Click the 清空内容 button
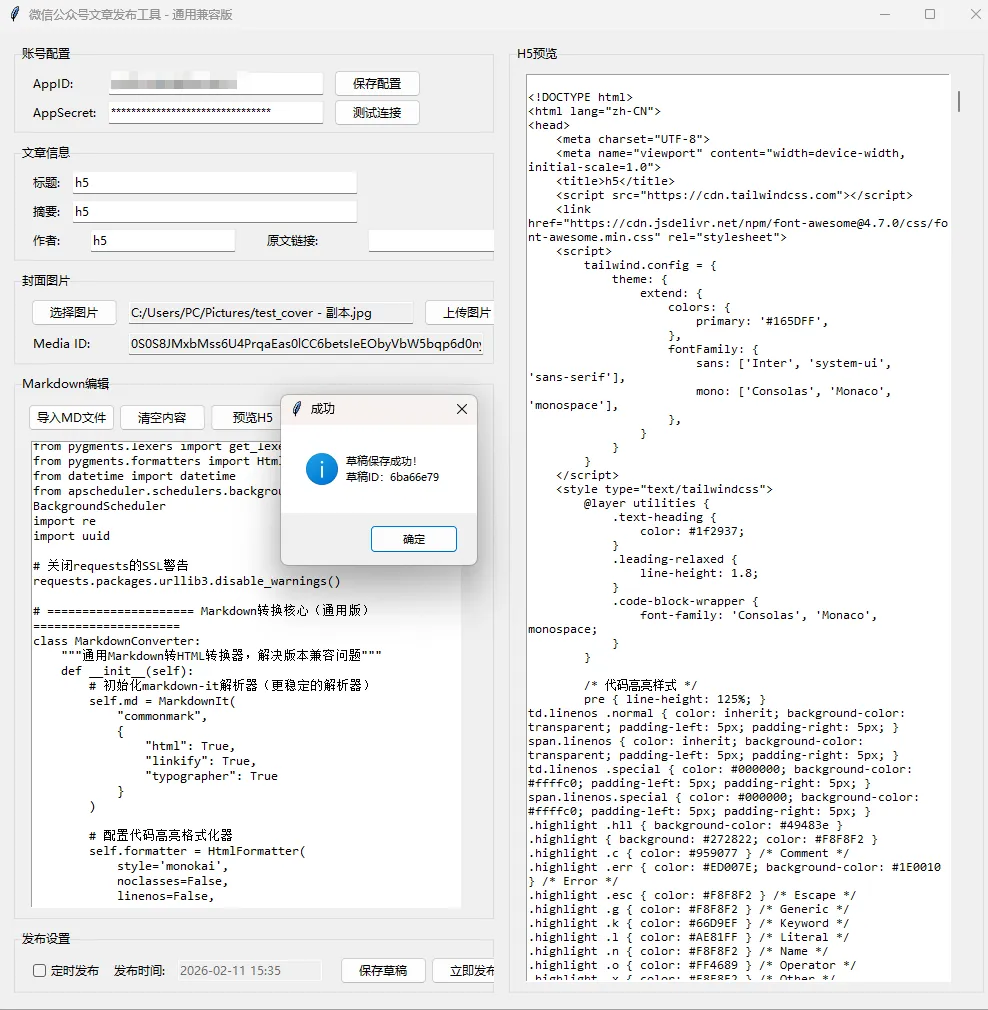The height and width of the screenshot is (1010, 988). pos(162,417)
